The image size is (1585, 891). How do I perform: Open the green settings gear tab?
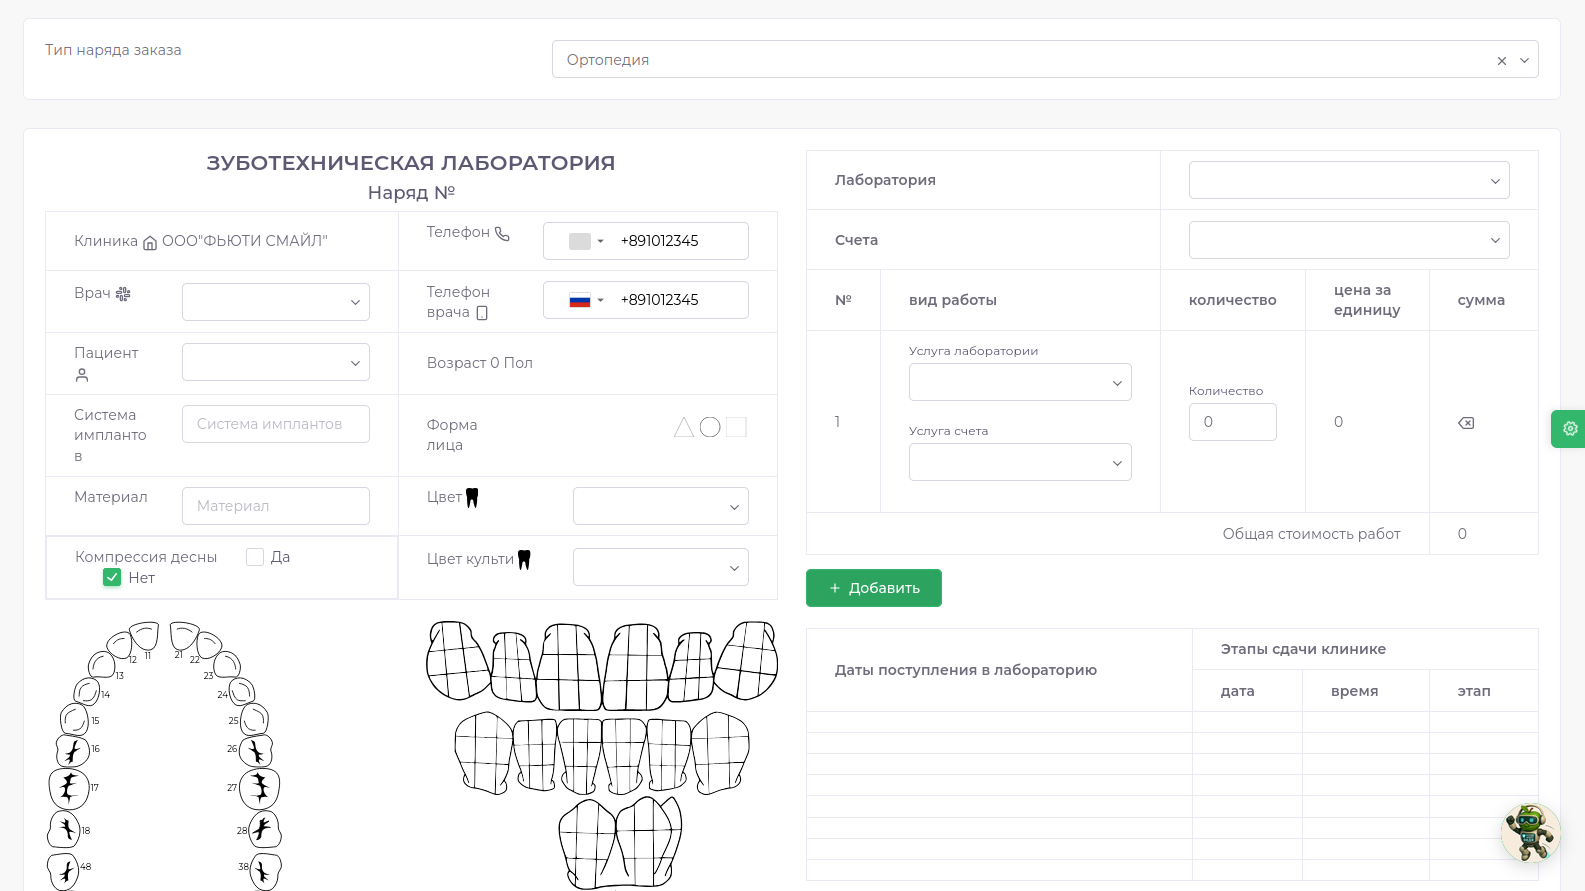tap(1569, 429)
